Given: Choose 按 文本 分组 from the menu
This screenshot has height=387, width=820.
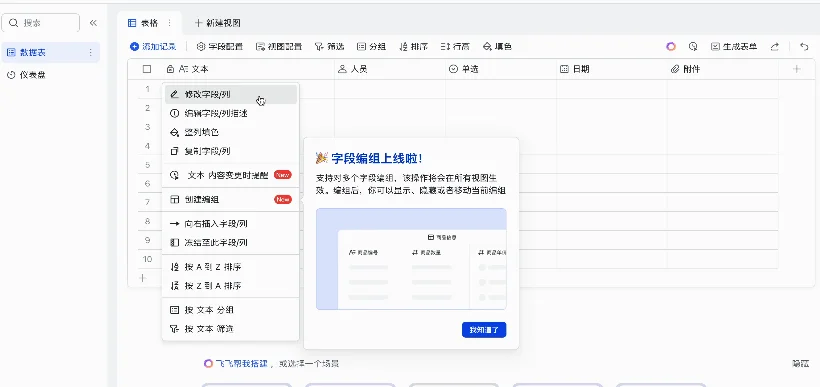Looking at the screenshot, I should pos(231,310).
